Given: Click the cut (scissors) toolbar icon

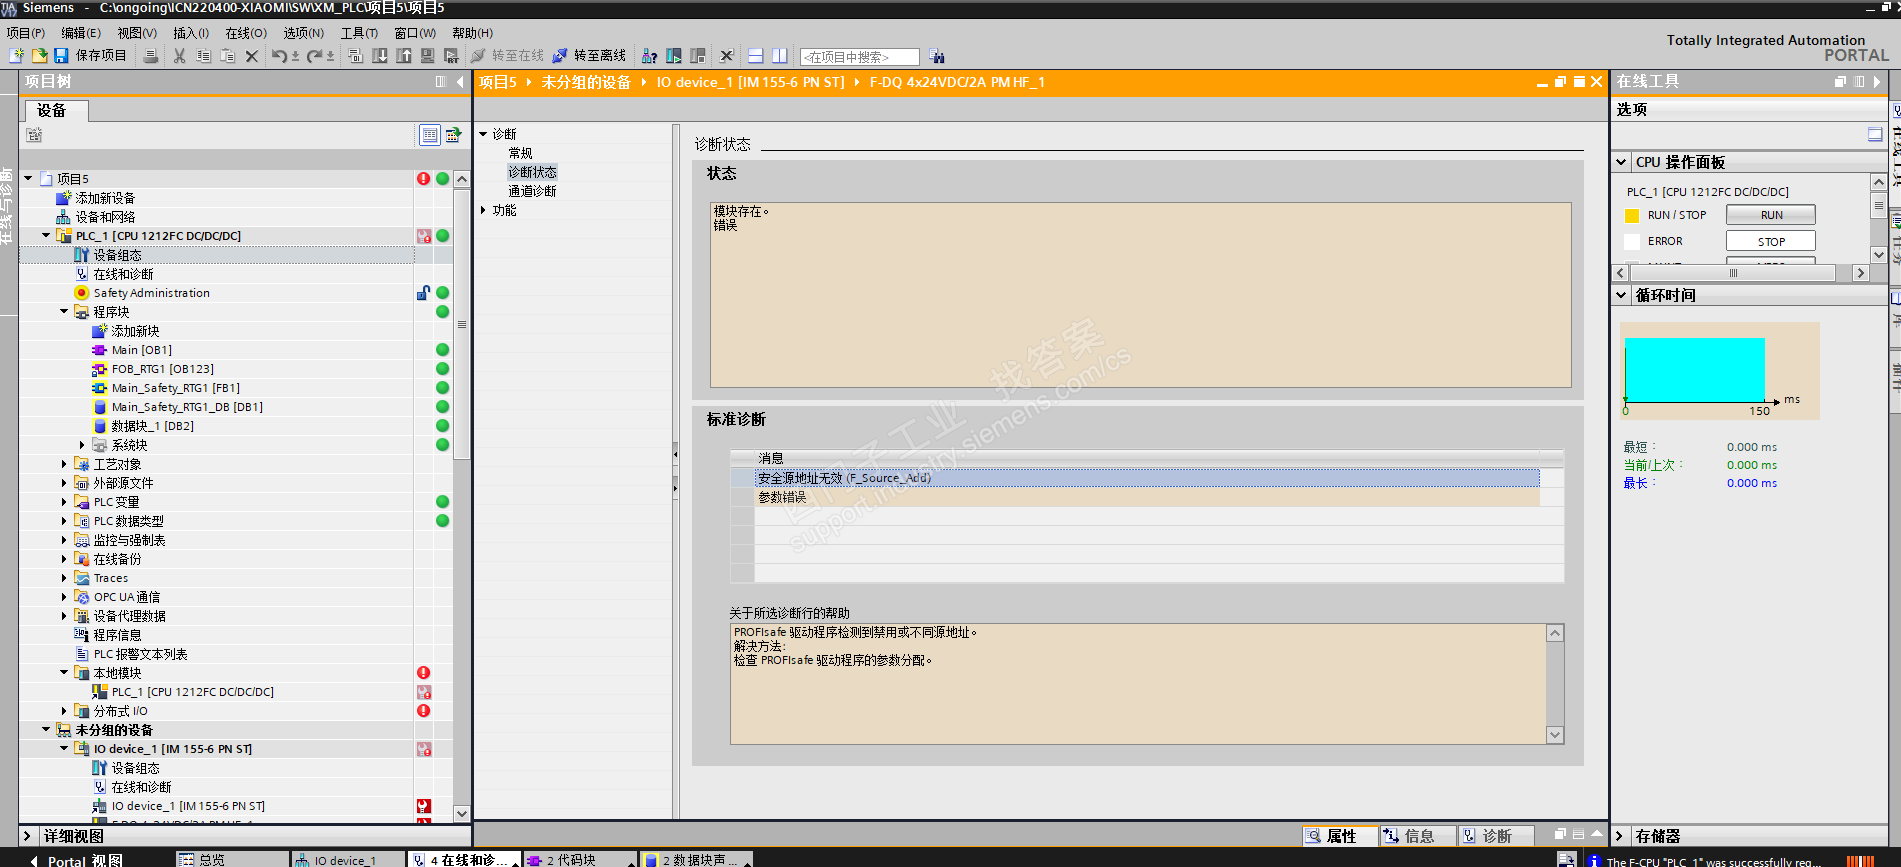Looking at the screenshot, I should tap(179, 56).
